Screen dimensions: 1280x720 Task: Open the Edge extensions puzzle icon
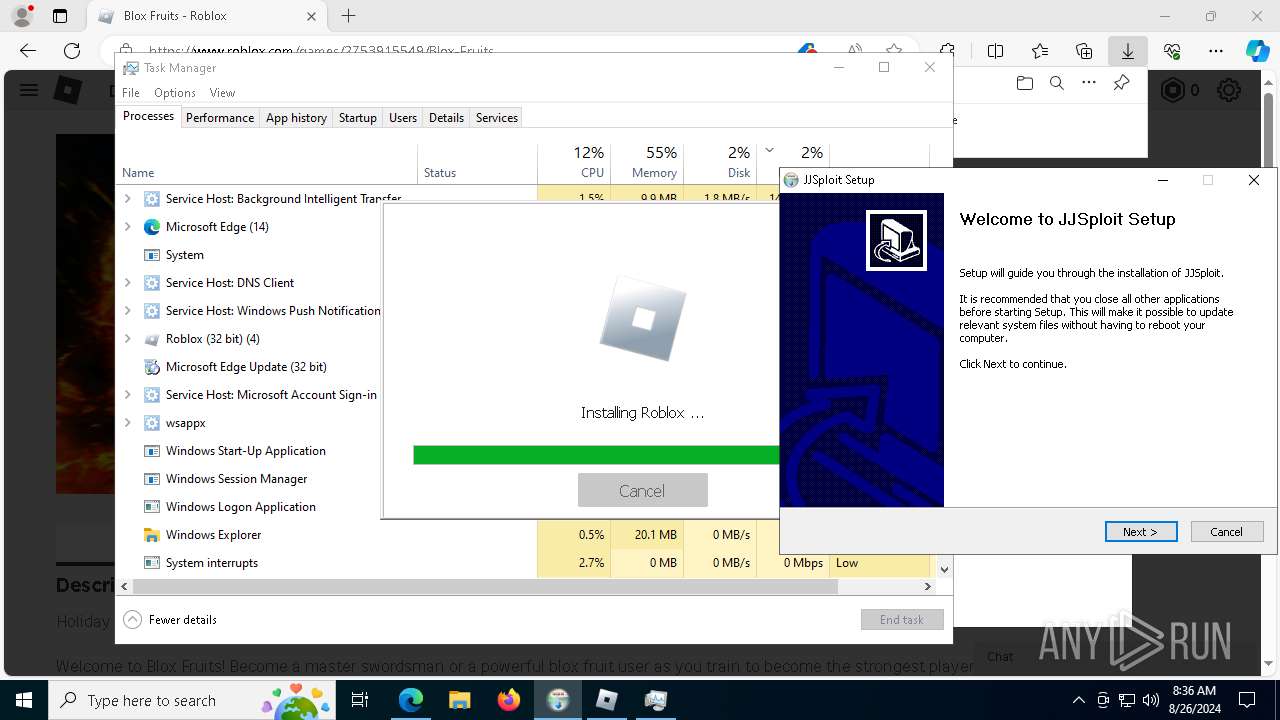[x=948, y=51]
